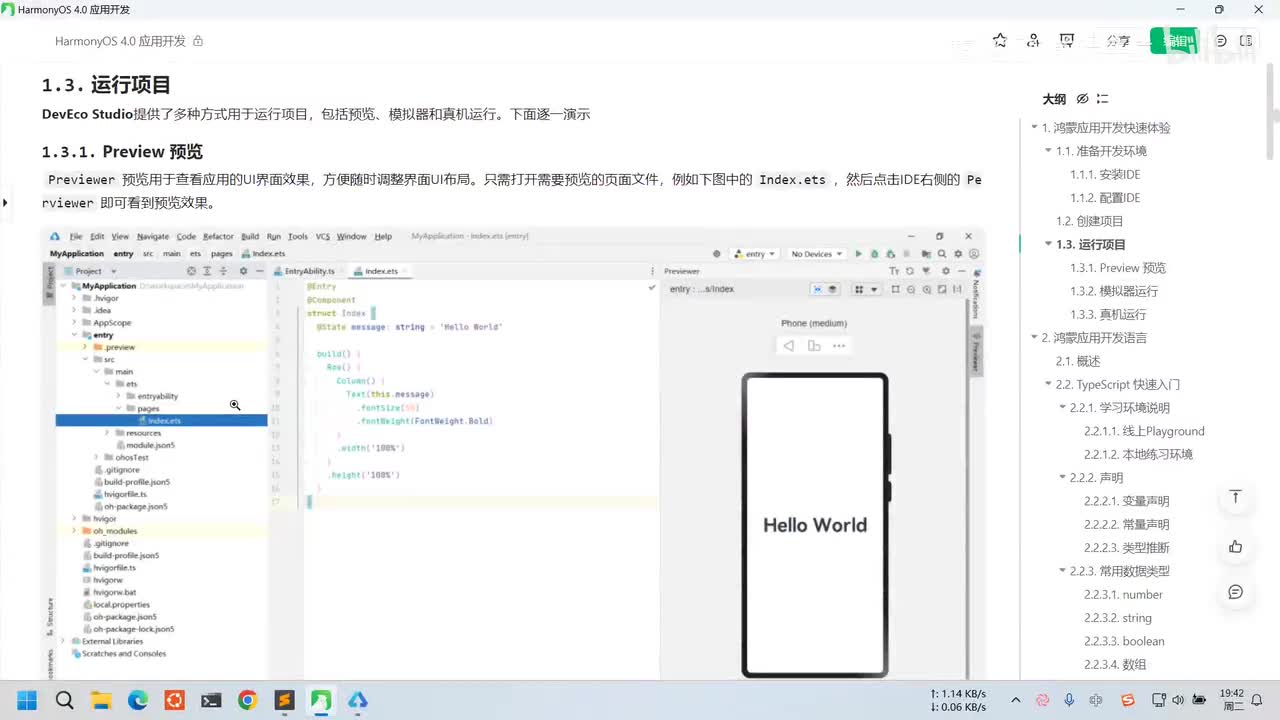1280x720 pixels.
Task: Start presentation mode from the header
Action: (1067, 41)
